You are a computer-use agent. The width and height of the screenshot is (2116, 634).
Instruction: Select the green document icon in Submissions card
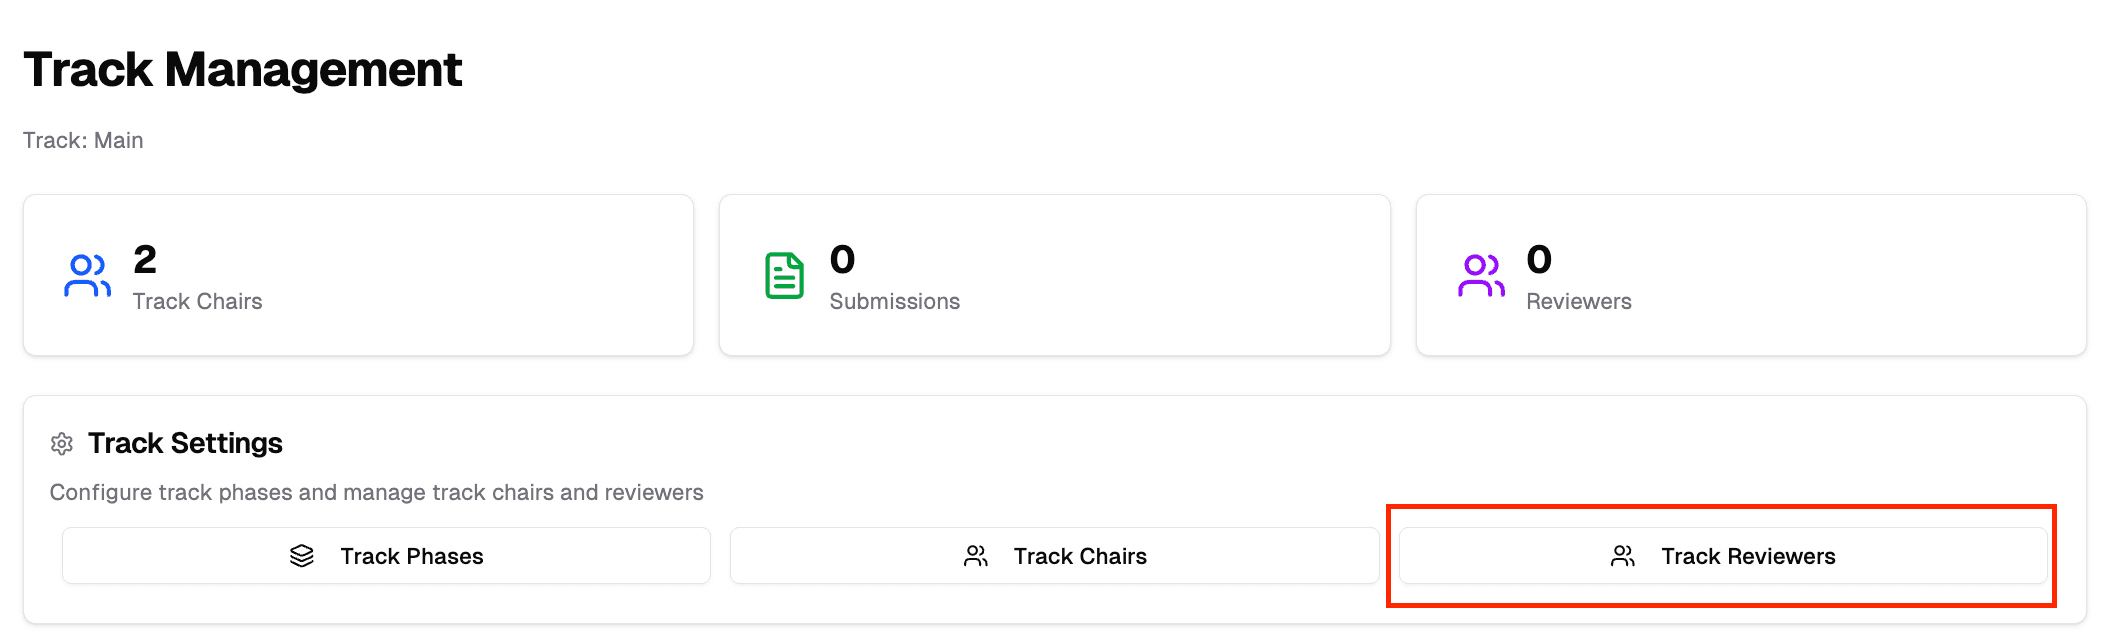point(784,275)
